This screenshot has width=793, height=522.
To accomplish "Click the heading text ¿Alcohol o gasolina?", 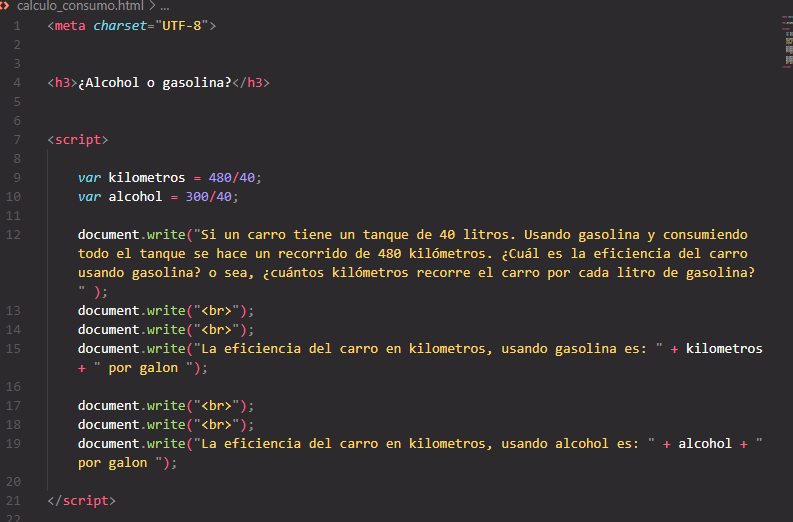I will (x=154, y=83).
